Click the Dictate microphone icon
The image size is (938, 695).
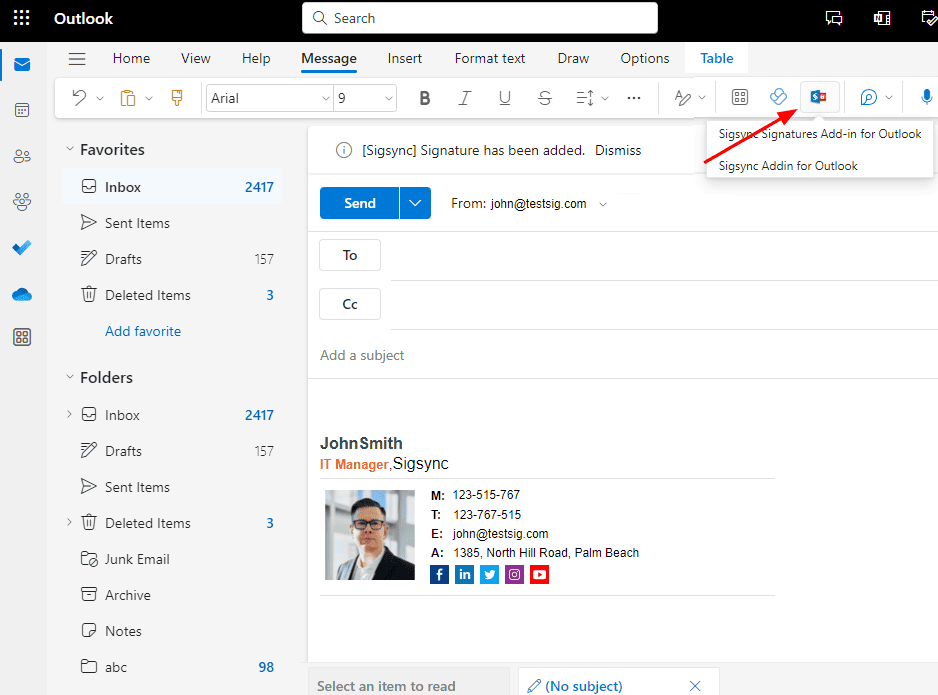[926, 98]
